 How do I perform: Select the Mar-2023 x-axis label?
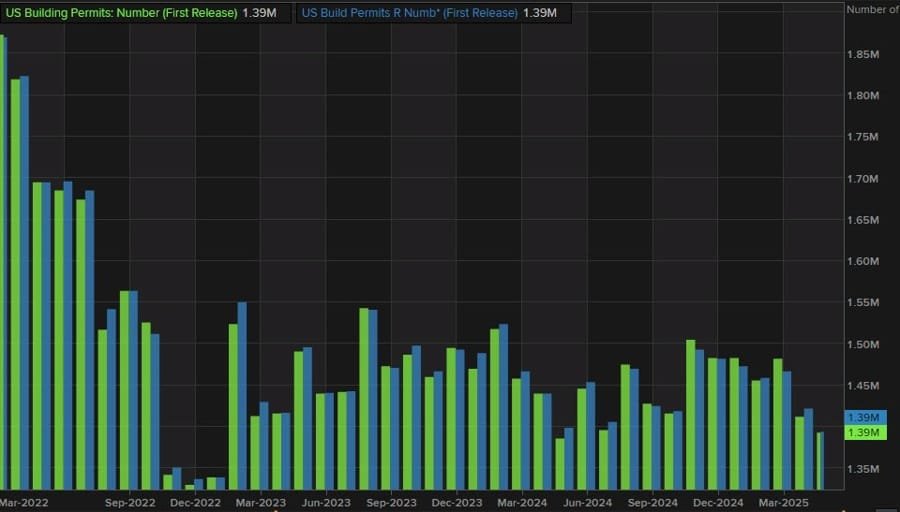[261, 503]
